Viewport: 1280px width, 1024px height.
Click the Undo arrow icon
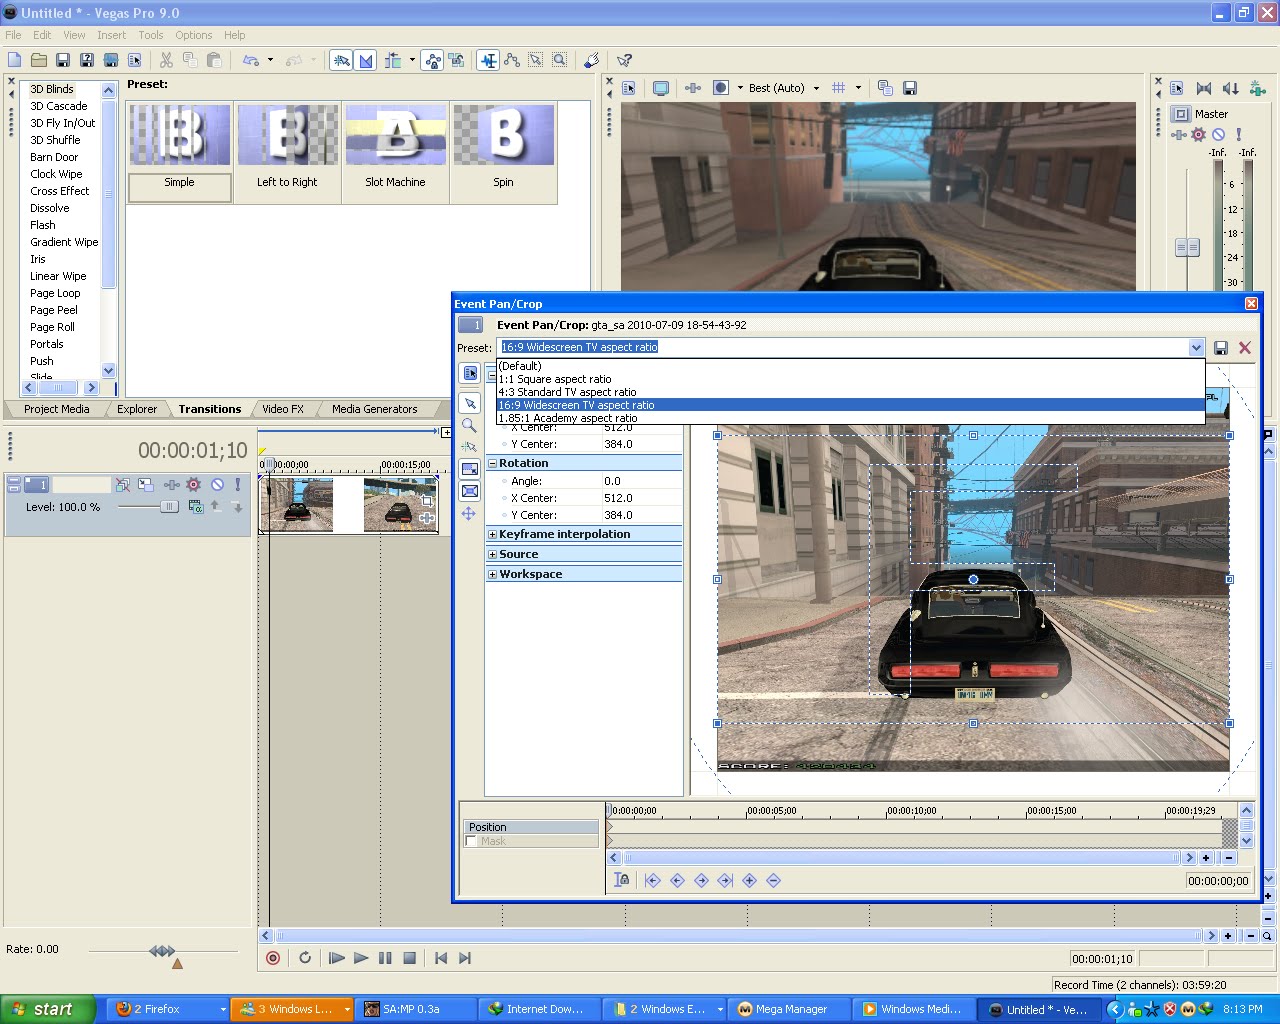tap(251, 60)
